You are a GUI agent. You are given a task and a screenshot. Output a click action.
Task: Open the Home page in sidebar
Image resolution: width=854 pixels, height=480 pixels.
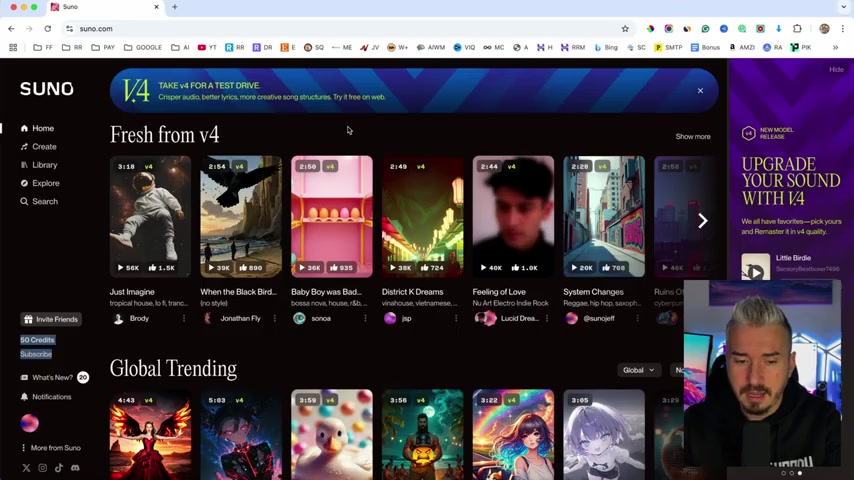pyautogui.click(x=37, y=129)
